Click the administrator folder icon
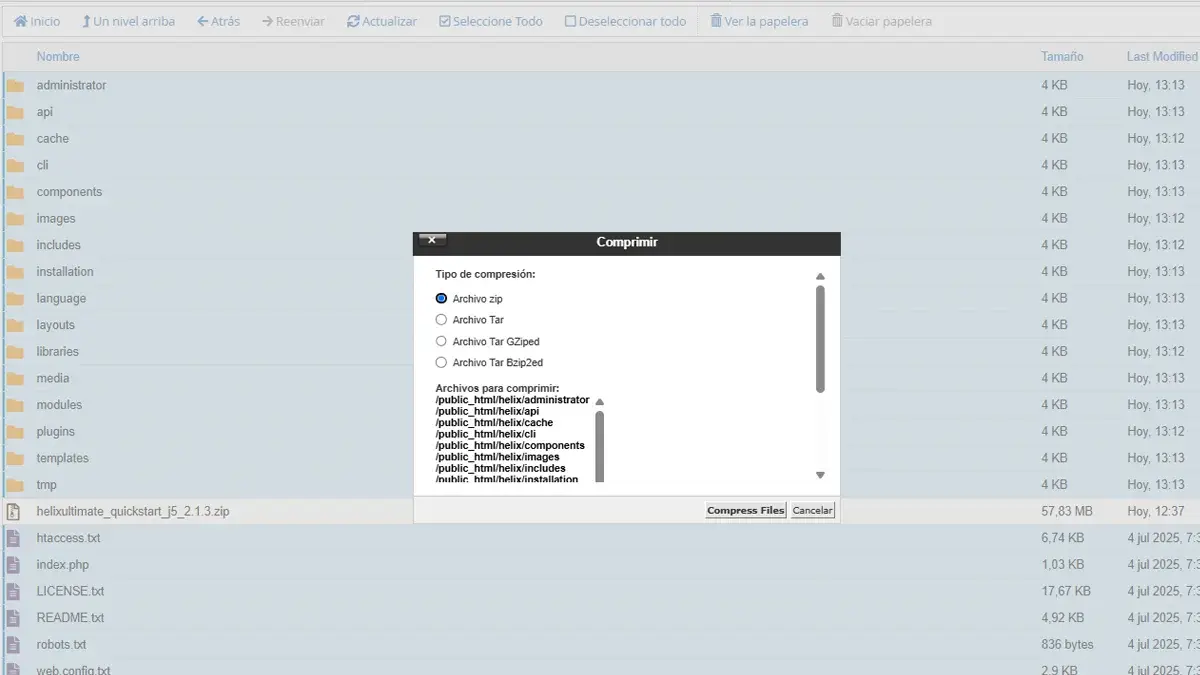The image size is (1200, 675). click(15, 86)
